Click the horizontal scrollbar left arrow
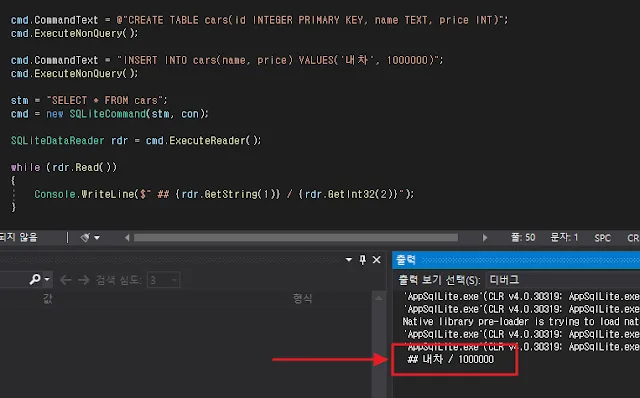The image size is (640, 398). coord(127,238)
